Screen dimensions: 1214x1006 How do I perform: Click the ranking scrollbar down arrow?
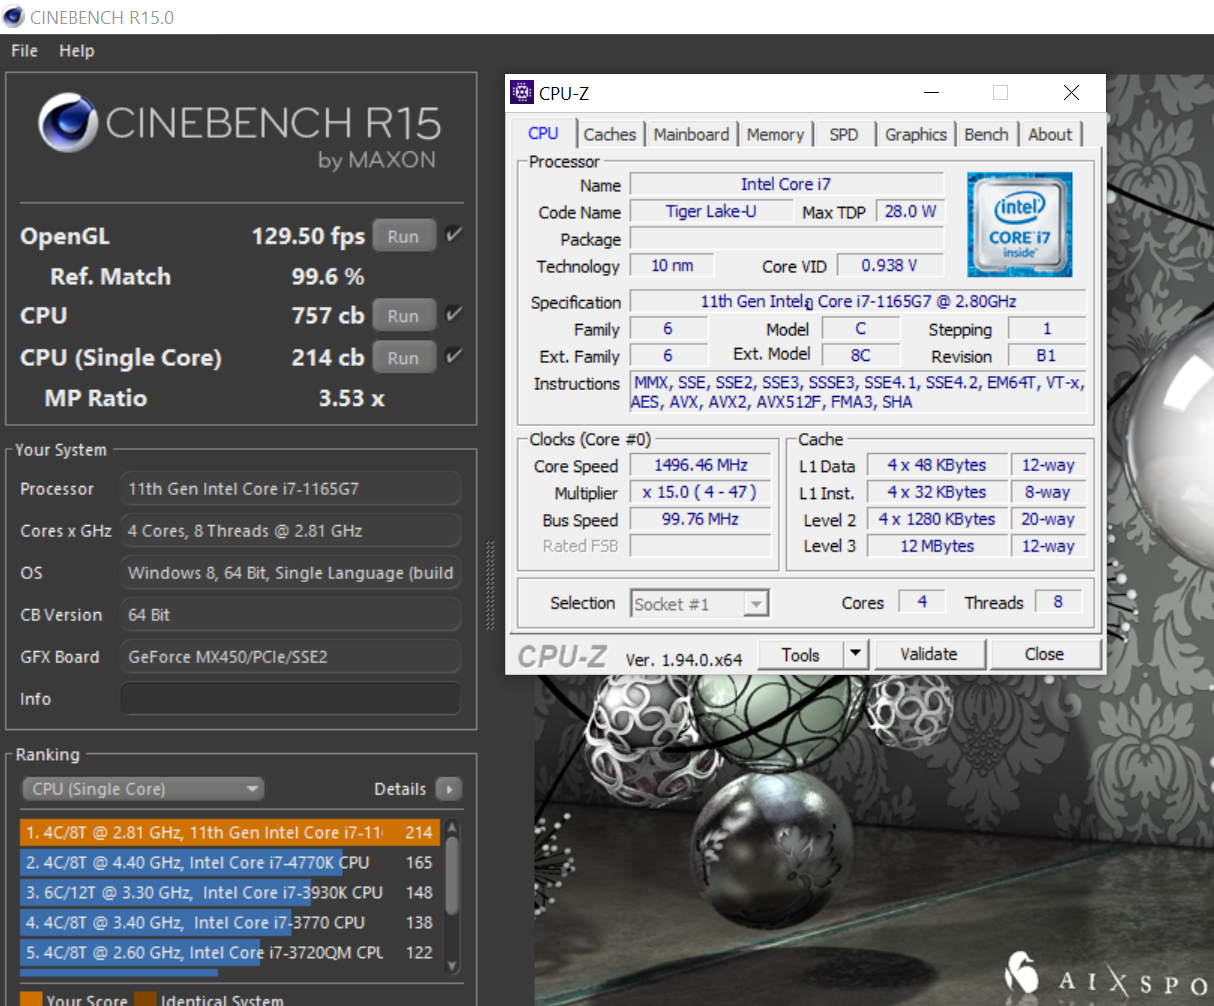point(452,966)
